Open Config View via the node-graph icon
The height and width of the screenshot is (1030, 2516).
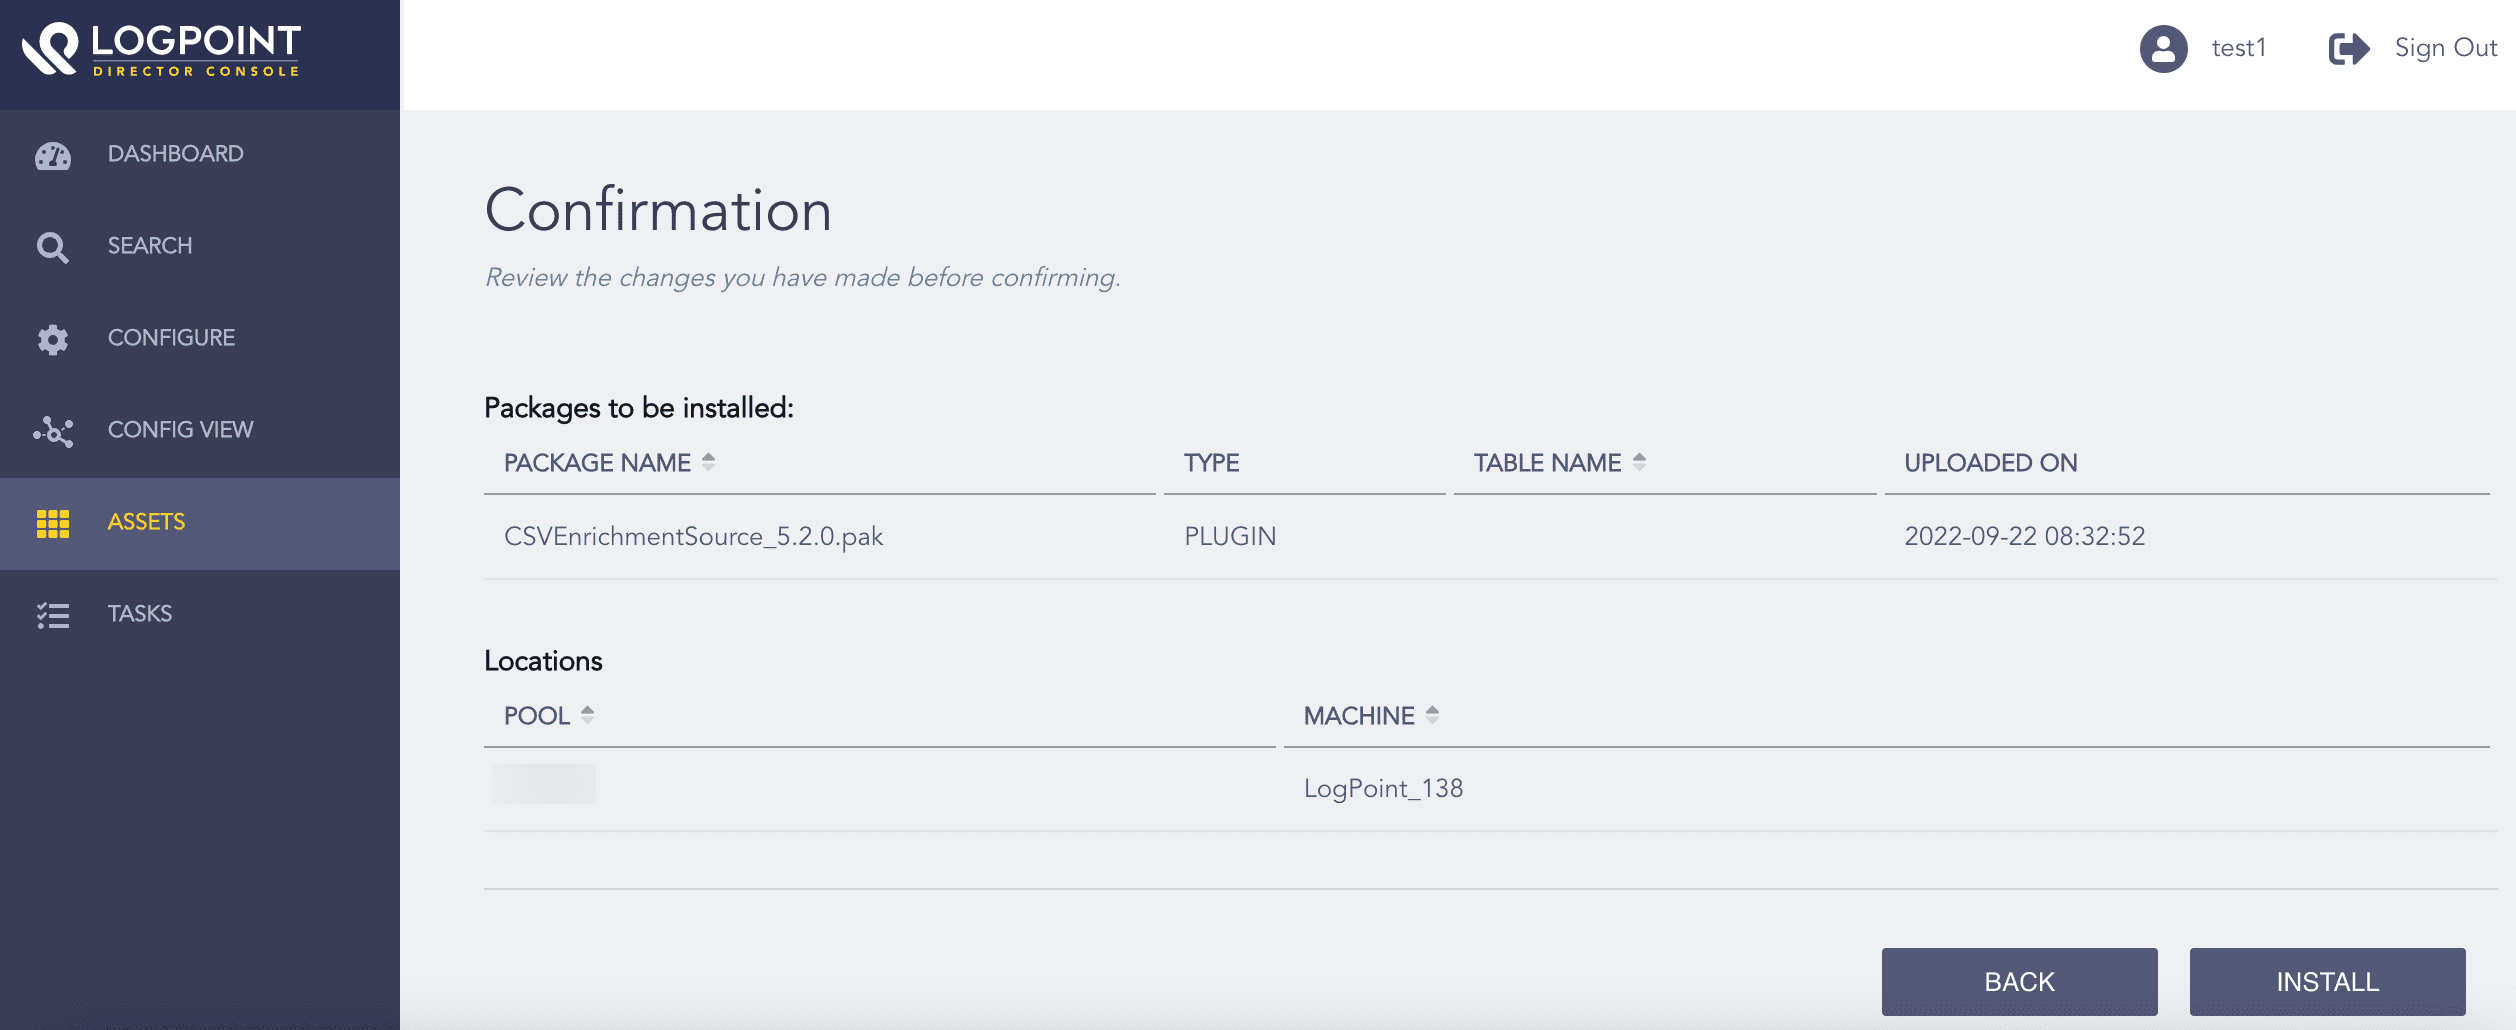pyautogui.click(x=52, y=430)
